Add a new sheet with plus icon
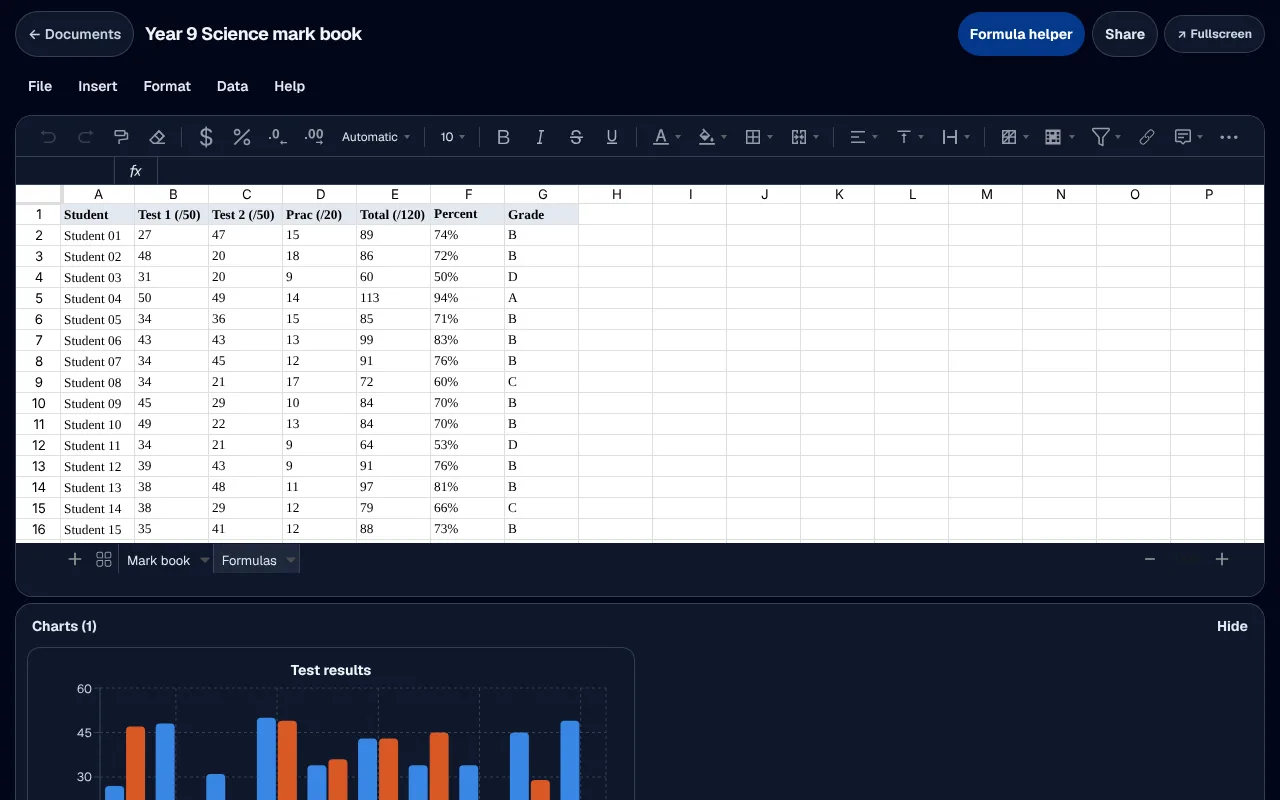This screenshot has height=800, width=1280. click(x=74, y=559)
